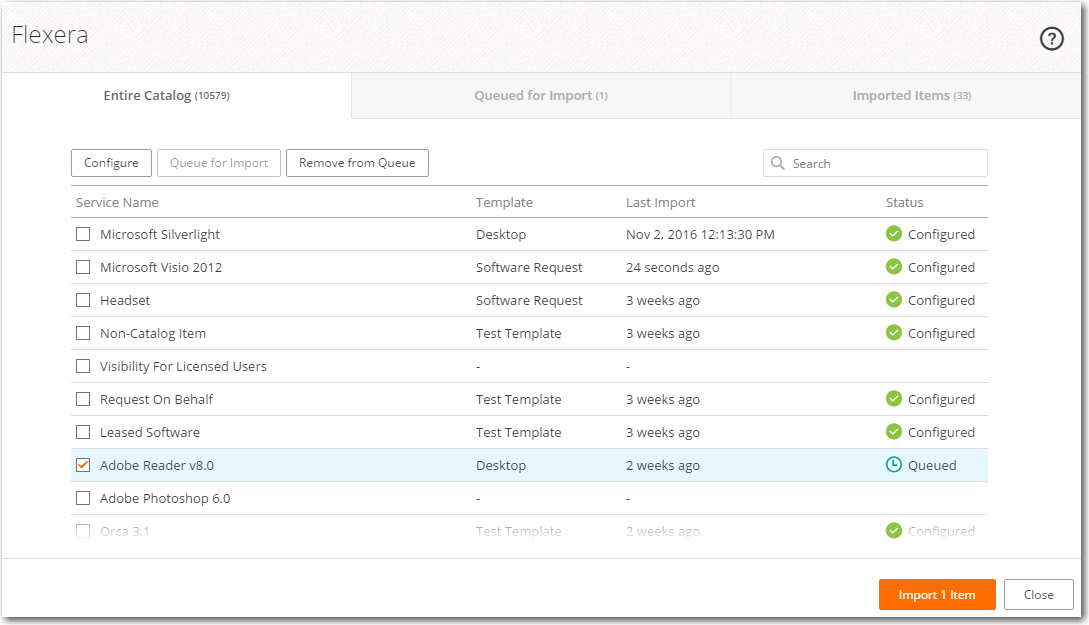Sort by the Service Name column header
The height and width of the screenshot is (625, 1089).
coord(117,203)
